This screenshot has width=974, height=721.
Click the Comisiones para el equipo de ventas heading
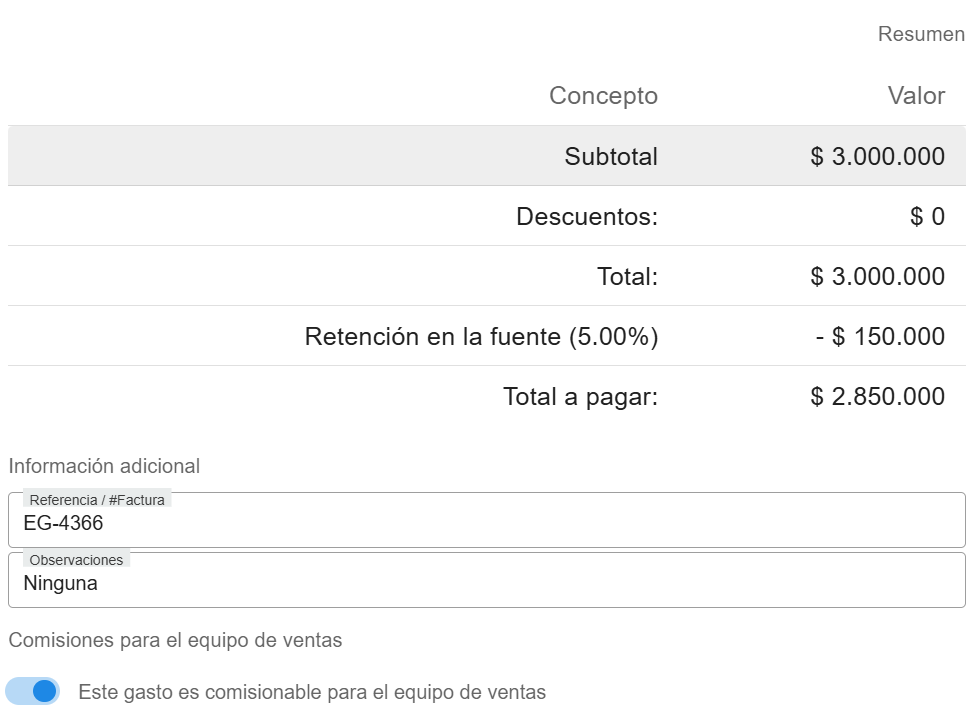175,640
